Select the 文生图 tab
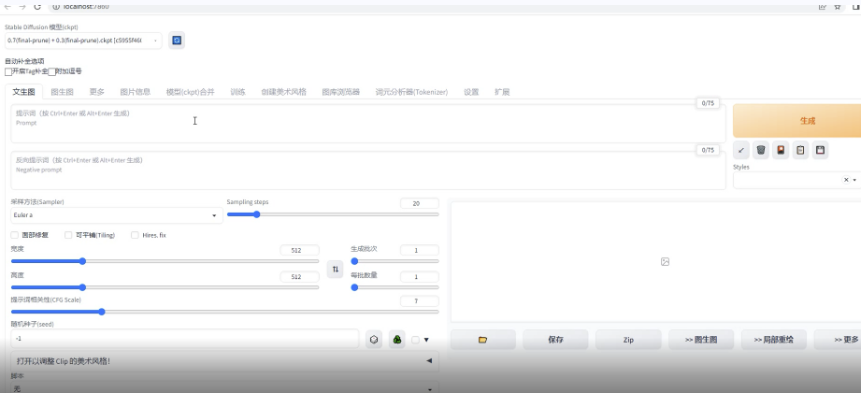The image size is (861, 393). [24, 92]
